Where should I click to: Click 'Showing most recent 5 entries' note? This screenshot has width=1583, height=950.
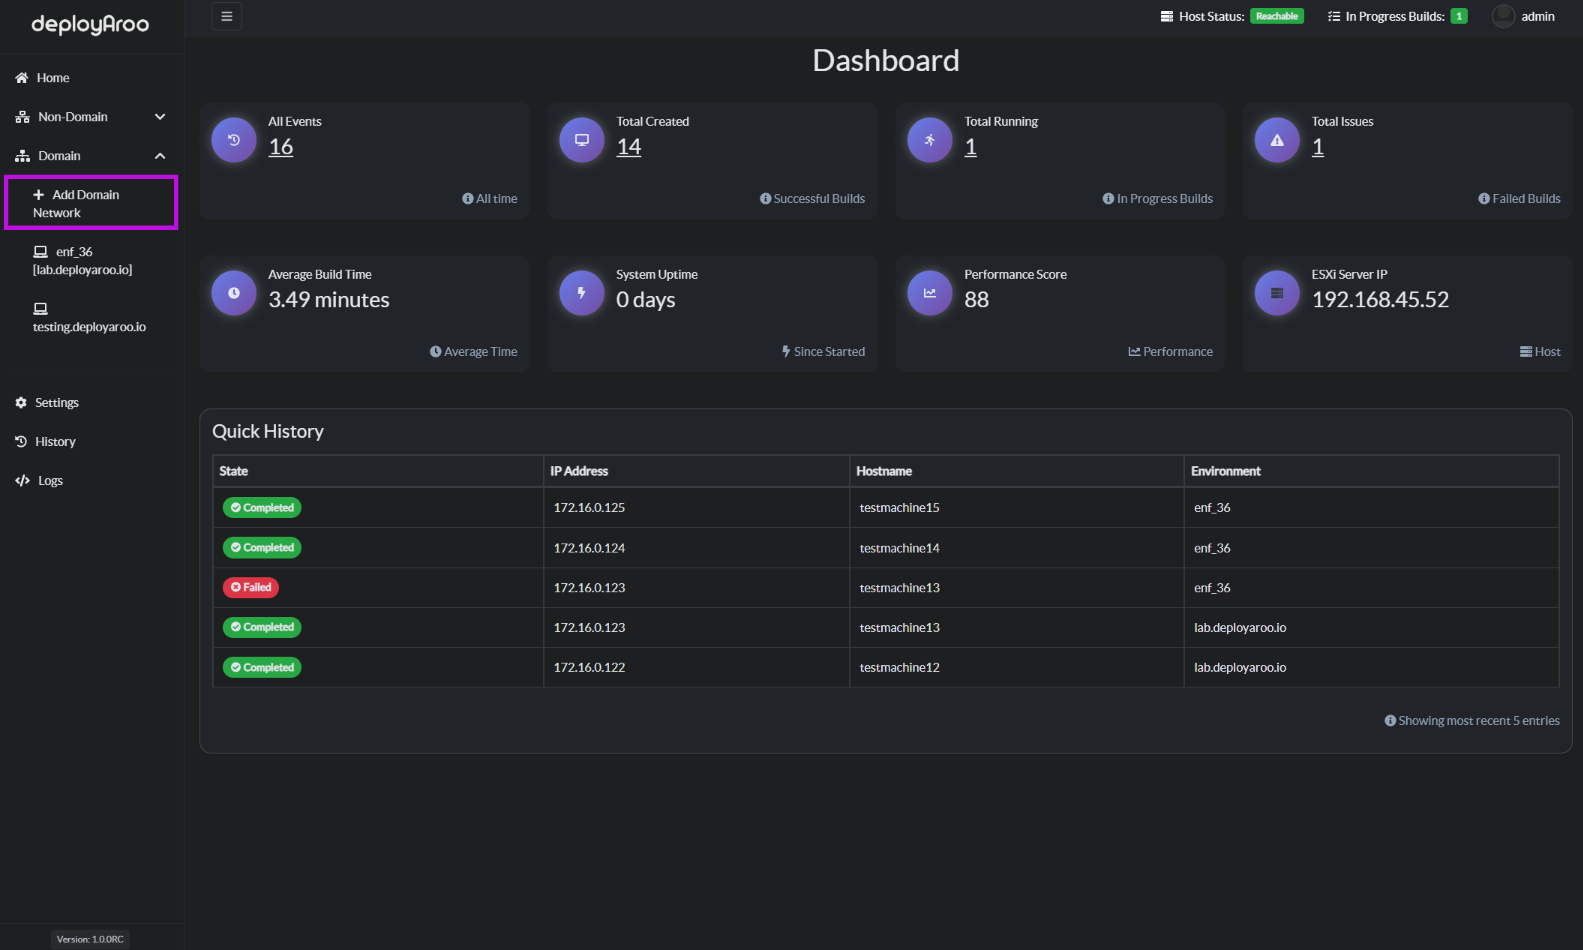tap(1472, 721)
